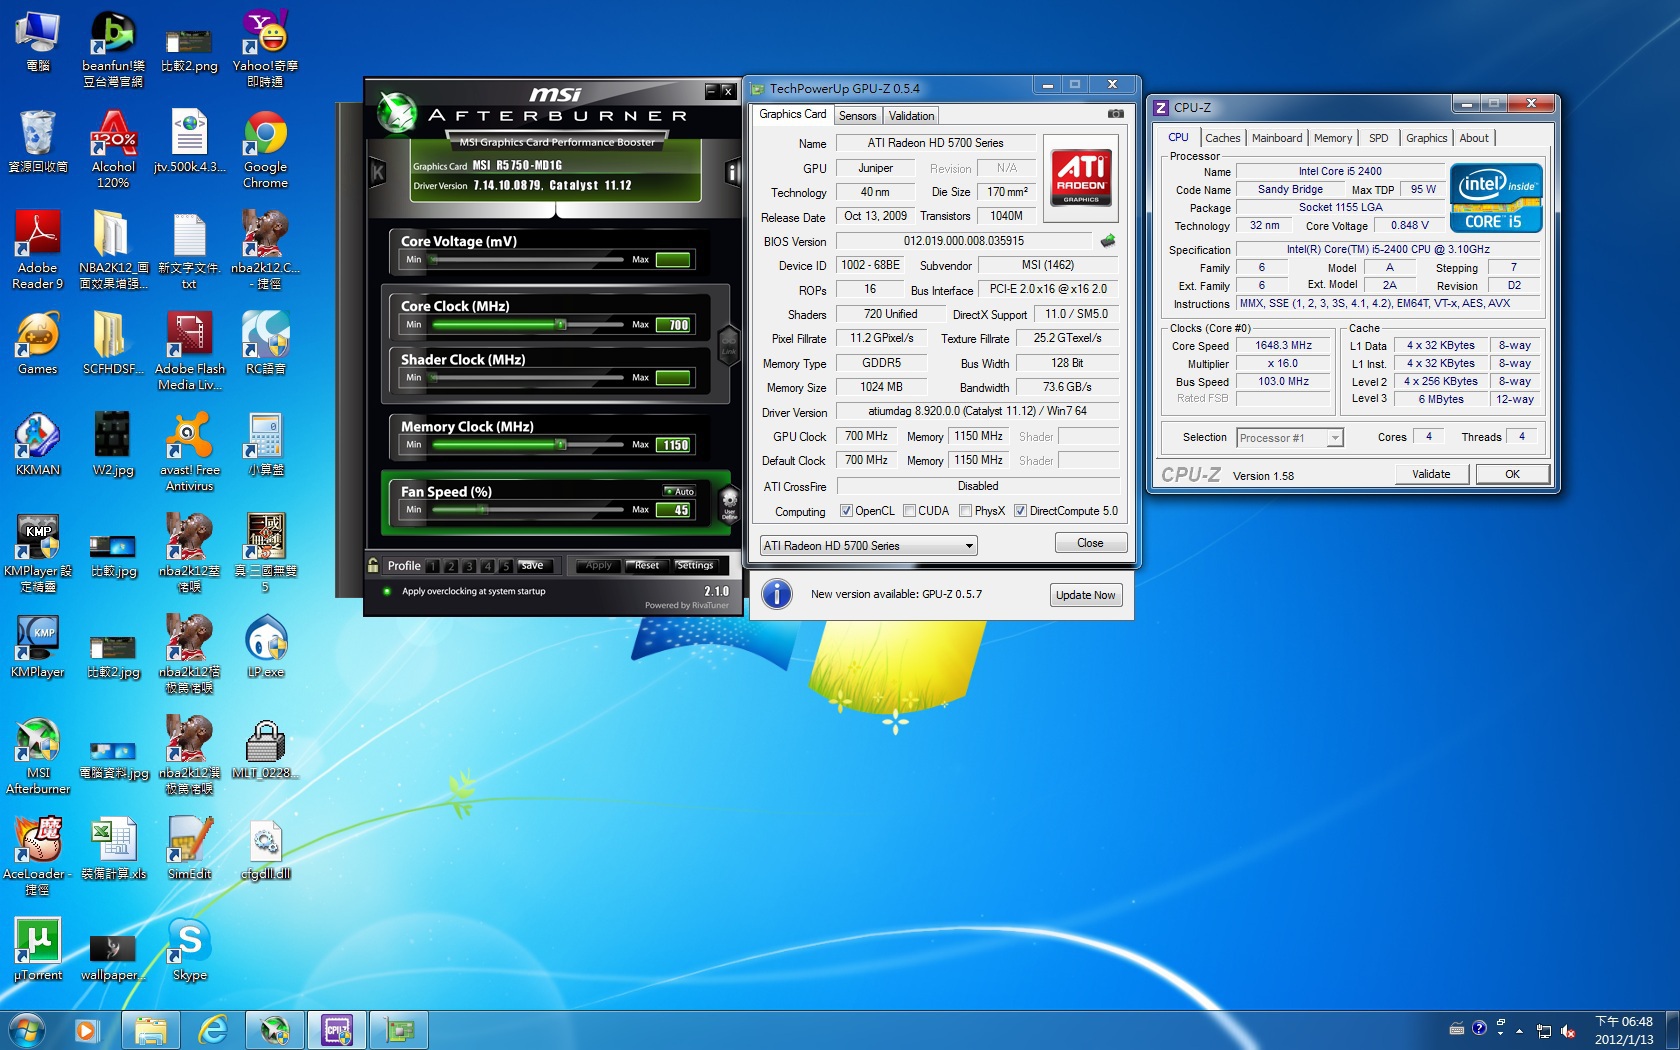This screenshot has height=1050, width=1680.
Task: Toggle the OpenCL checkbox in GPU-Z
Action: (846, 511)
